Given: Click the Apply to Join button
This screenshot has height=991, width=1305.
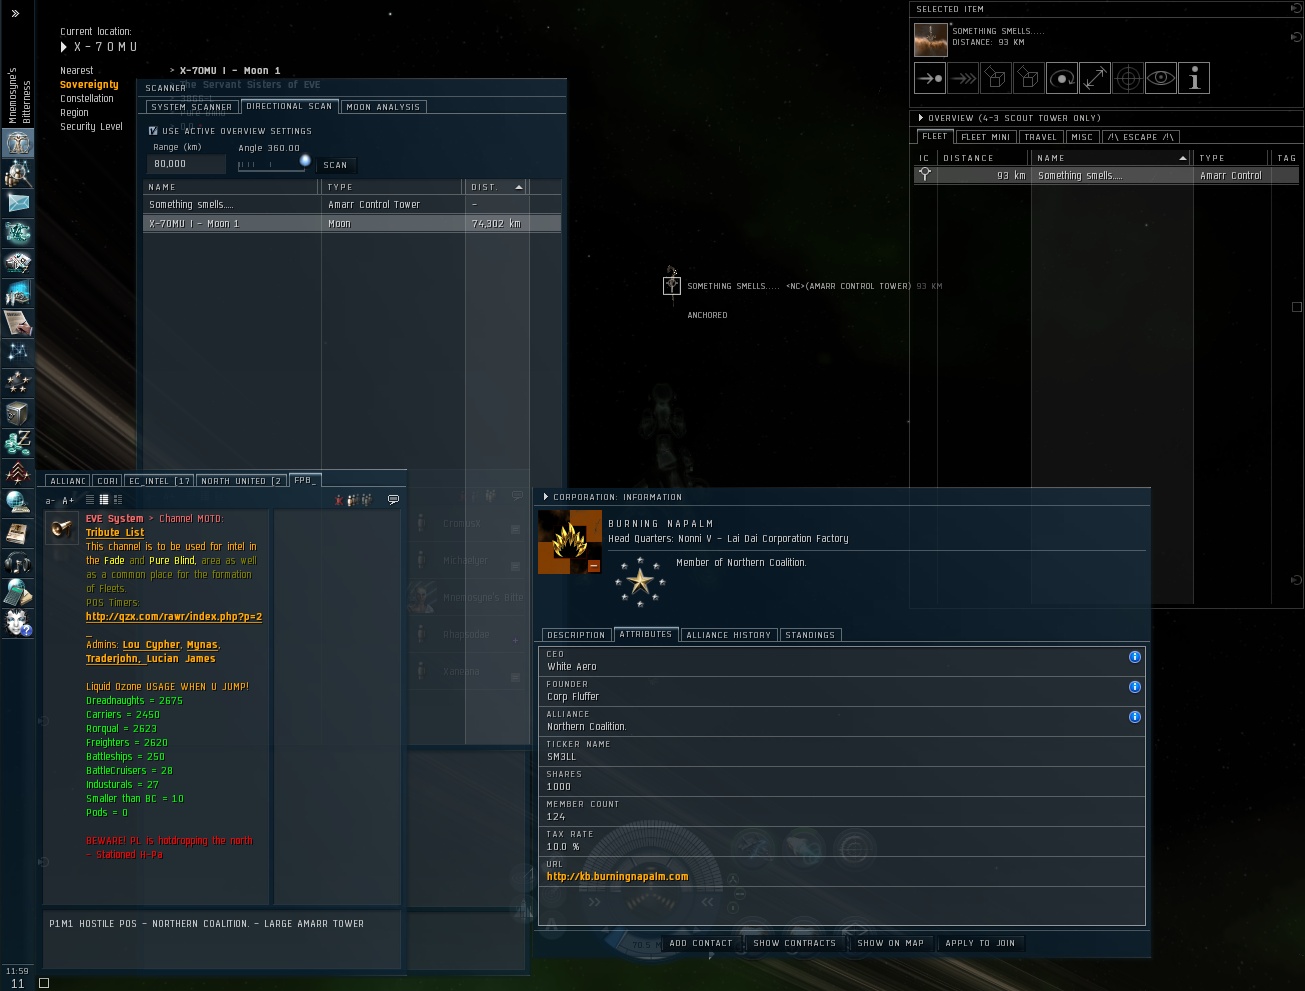Looking at the screenshot, I should (980, 943).
